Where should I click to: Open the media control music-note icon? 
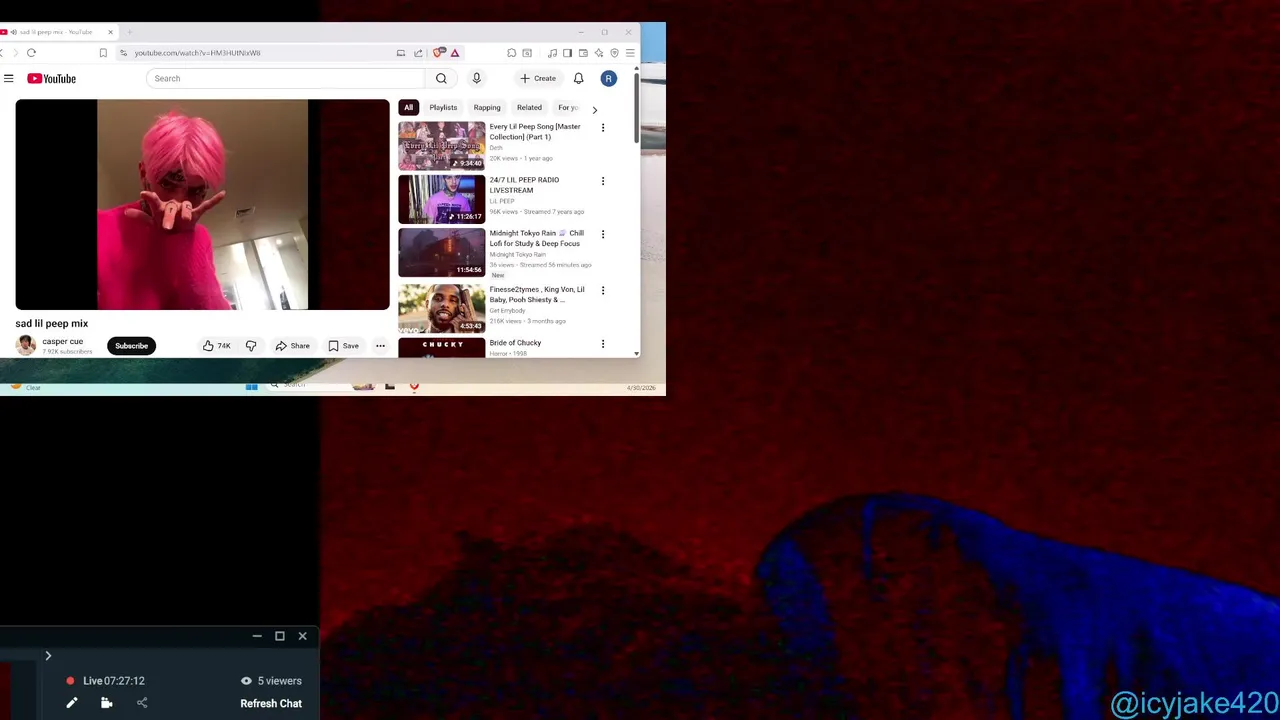pos(552,53)
